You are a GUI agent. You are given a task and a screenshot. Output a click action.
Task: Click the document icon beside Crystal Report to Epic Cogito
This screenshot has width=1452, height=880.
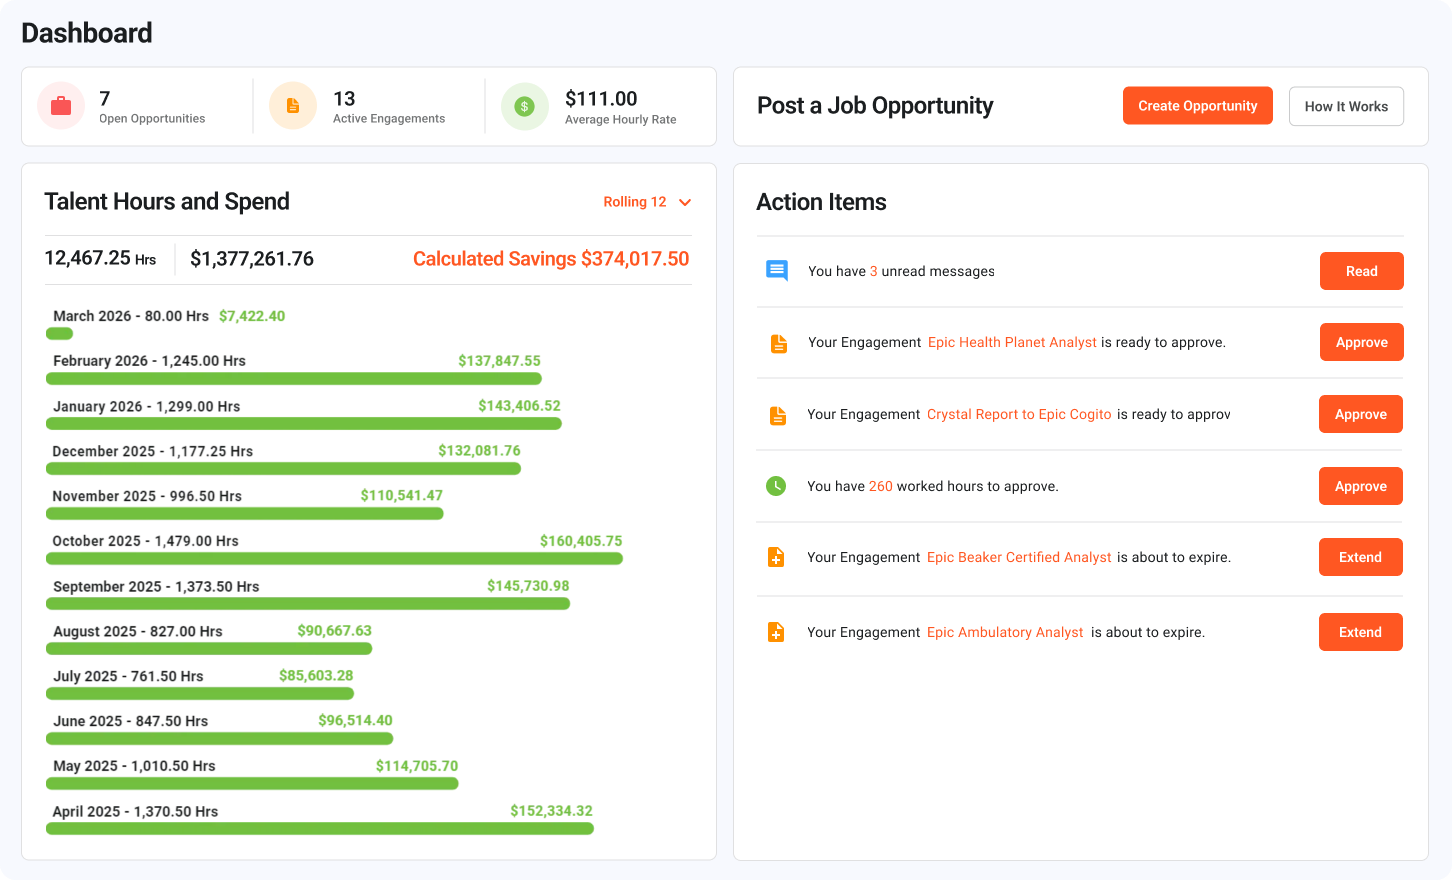click(x=777, y=414)
